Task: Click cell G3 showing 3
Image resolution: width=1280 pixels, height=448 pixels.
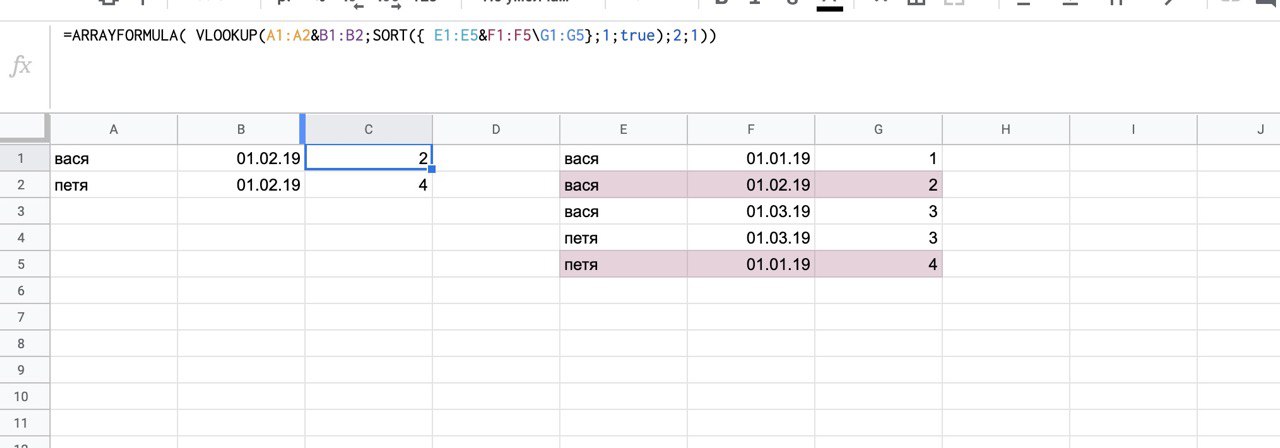Action: pos(879,211)
